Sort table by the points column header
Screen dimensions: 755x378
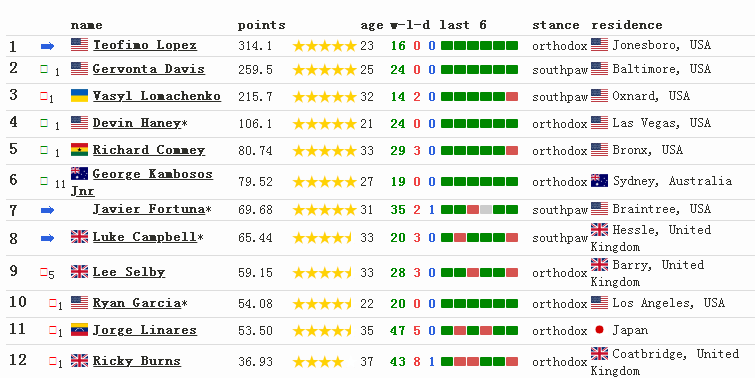261,25
